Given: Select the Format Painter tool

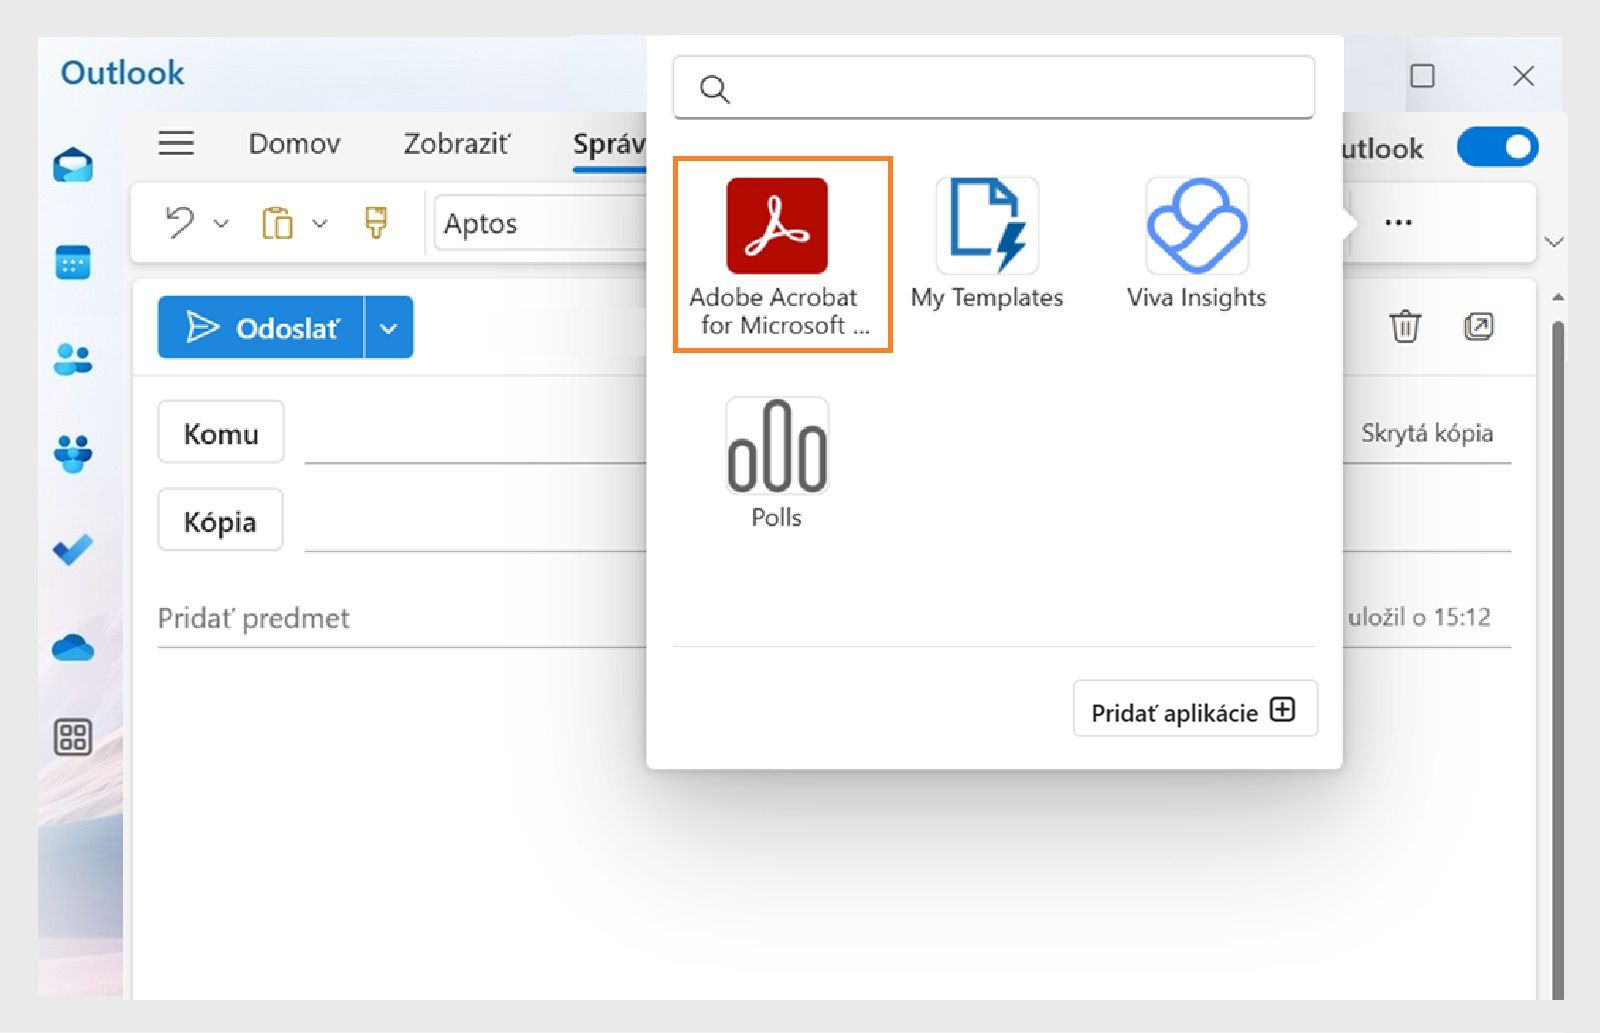Looking at the screenshot, I should pyautogui.click(x=377, y=222).
